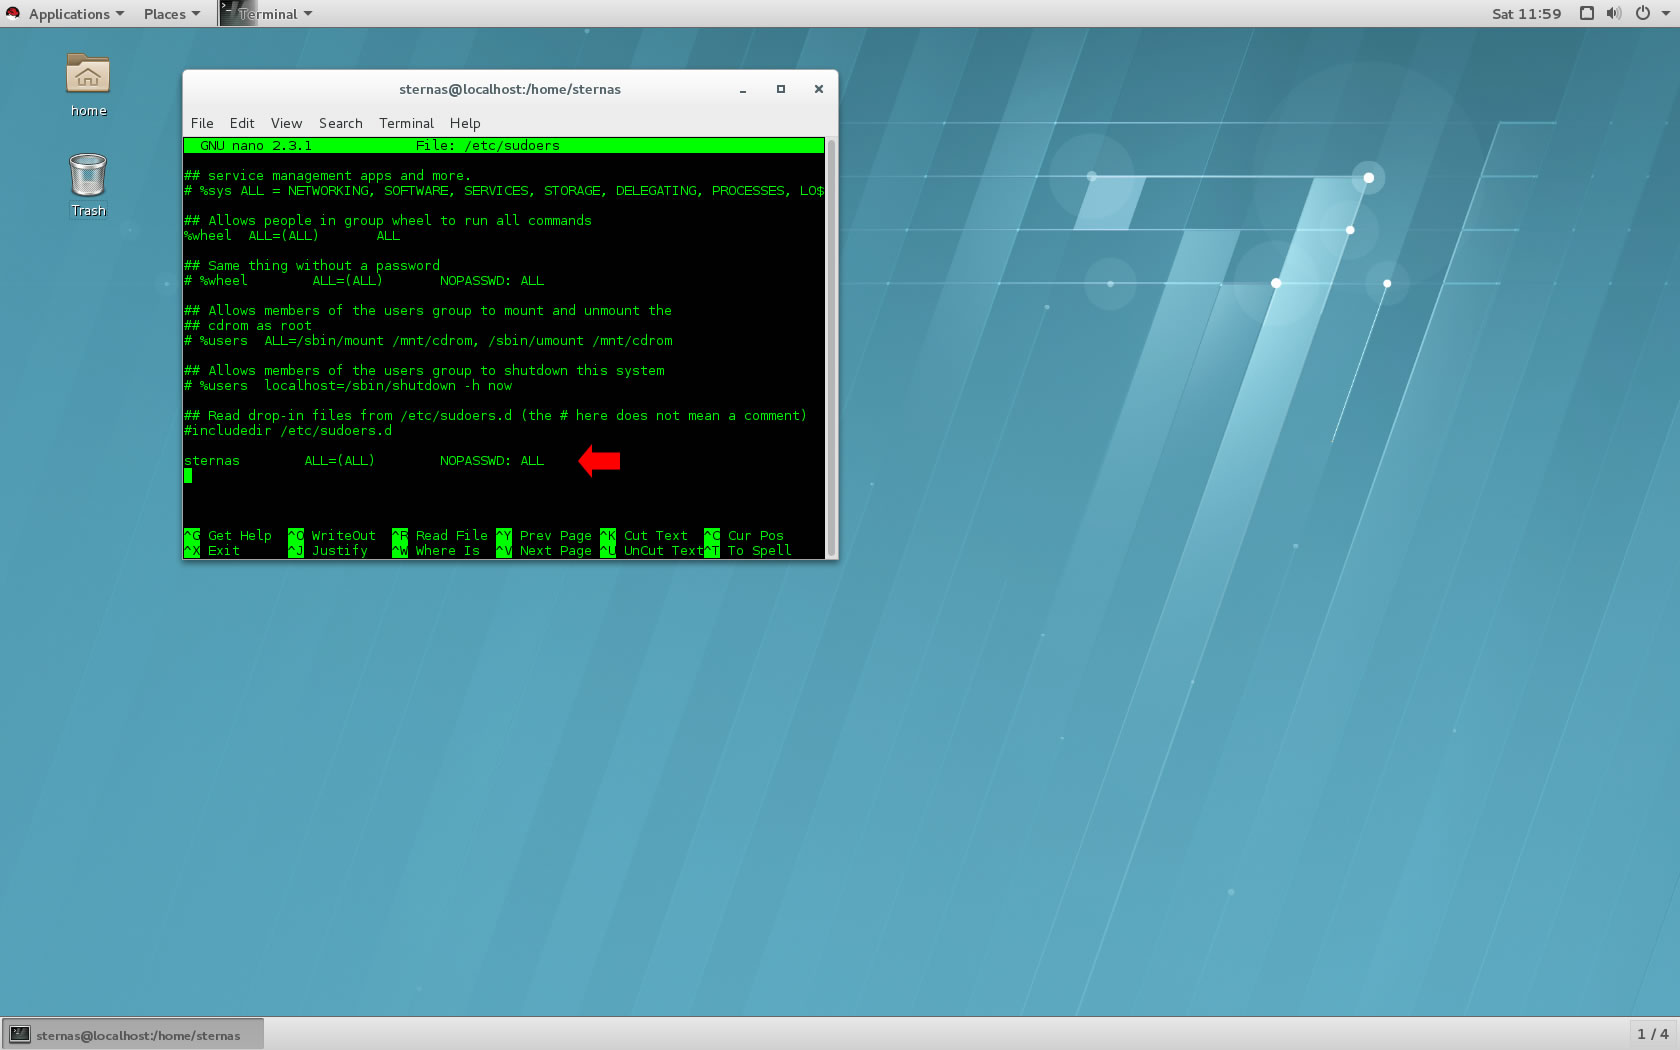The image size is (1680, 1050).
Task: Click the '## cdrom as root' comment line
Action: [248, 326]
